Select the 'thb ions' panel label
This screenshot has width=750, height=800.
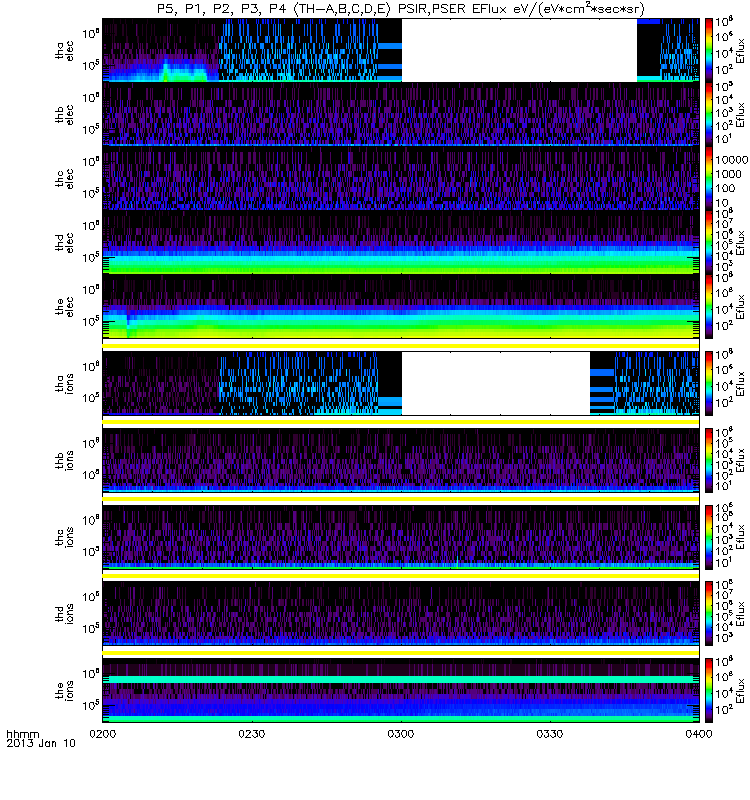tap(64, 460)
